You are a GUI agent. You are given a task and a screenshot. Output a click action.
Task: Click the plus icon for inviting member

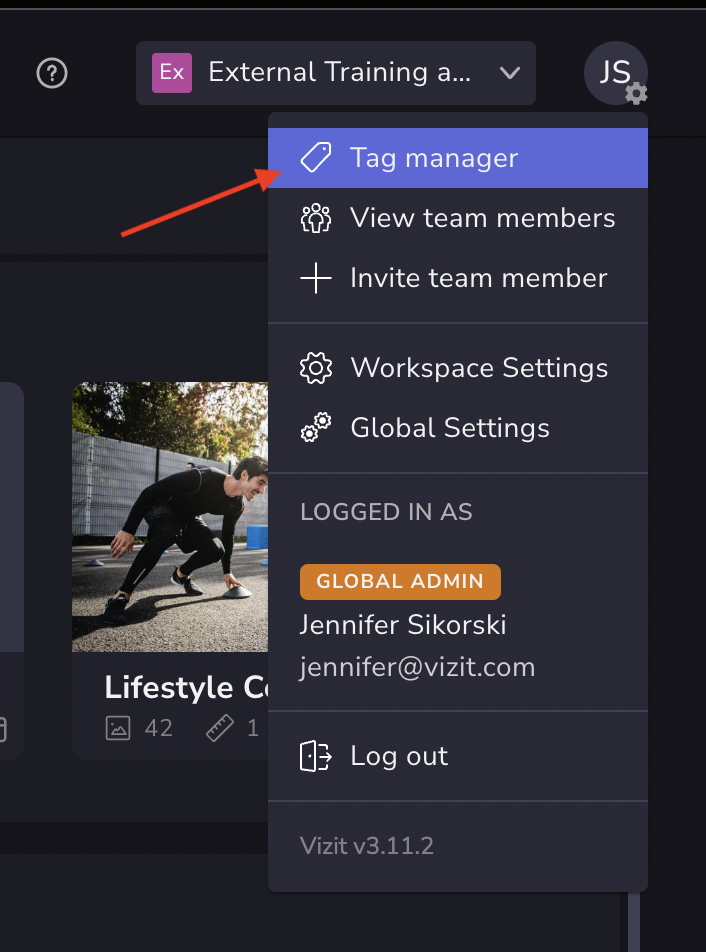pyautogui.click(x=316, y=278)
